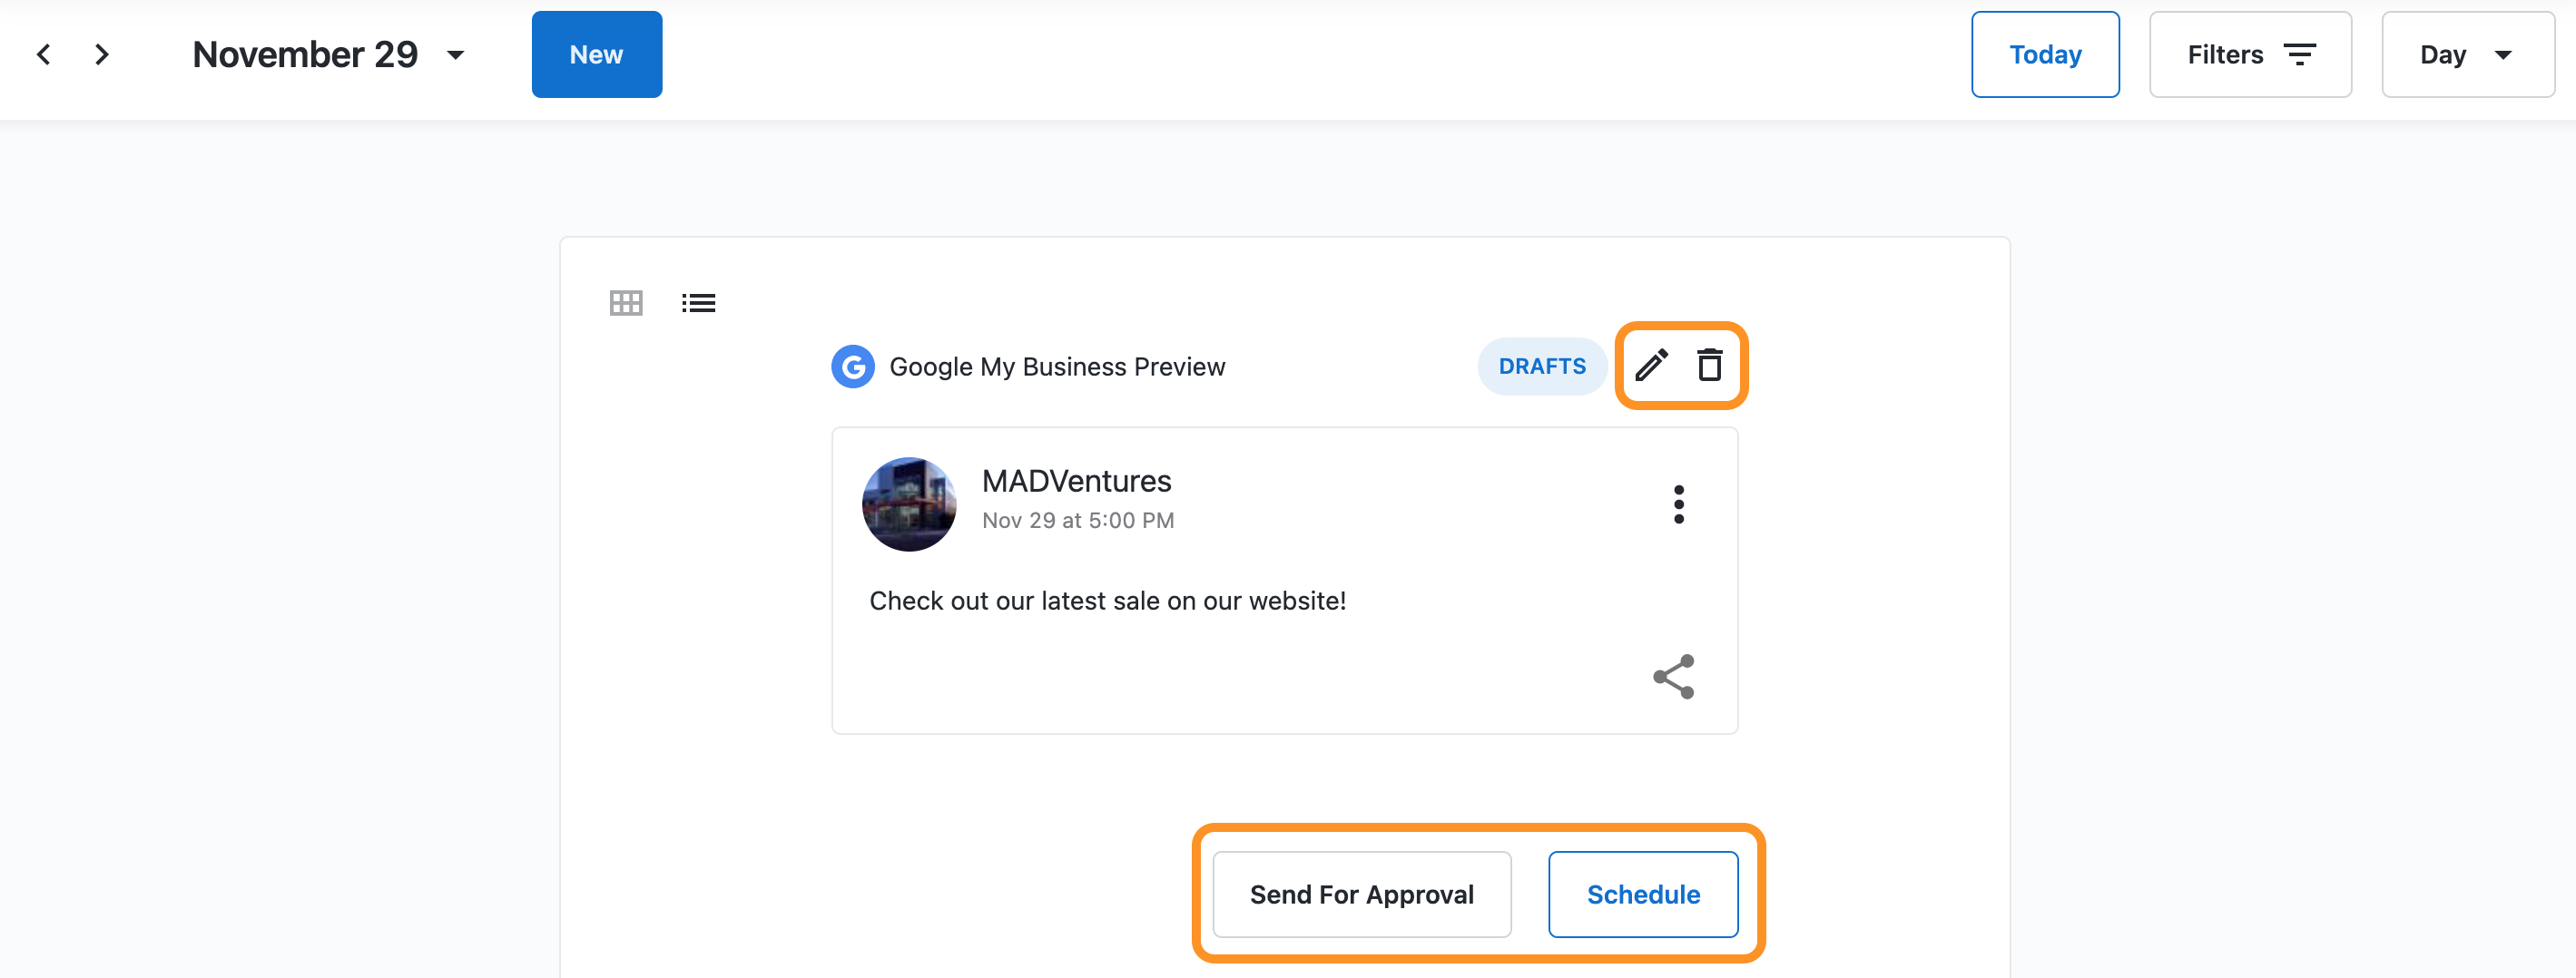This screenshot has height=978, width=2576.
Task: Click Send For Approval
Action: click(1361, 894)
